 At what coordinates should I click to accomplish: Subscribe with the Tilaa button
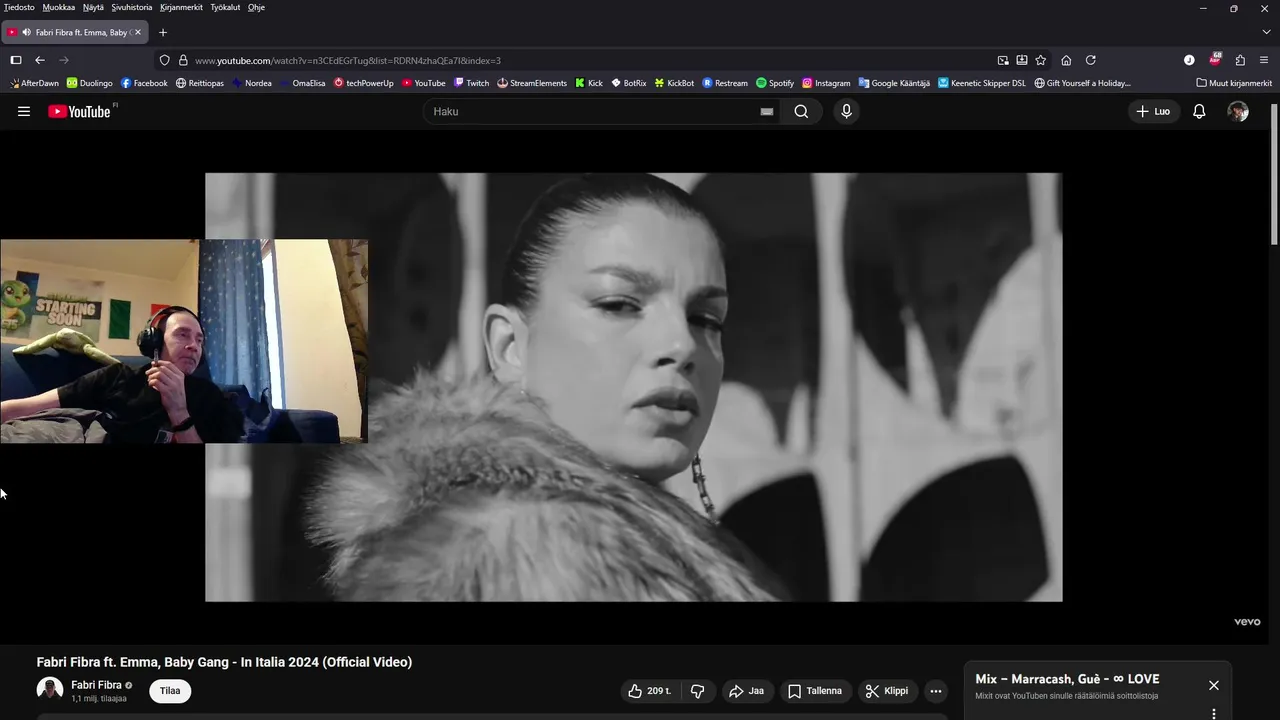point(170,691)
